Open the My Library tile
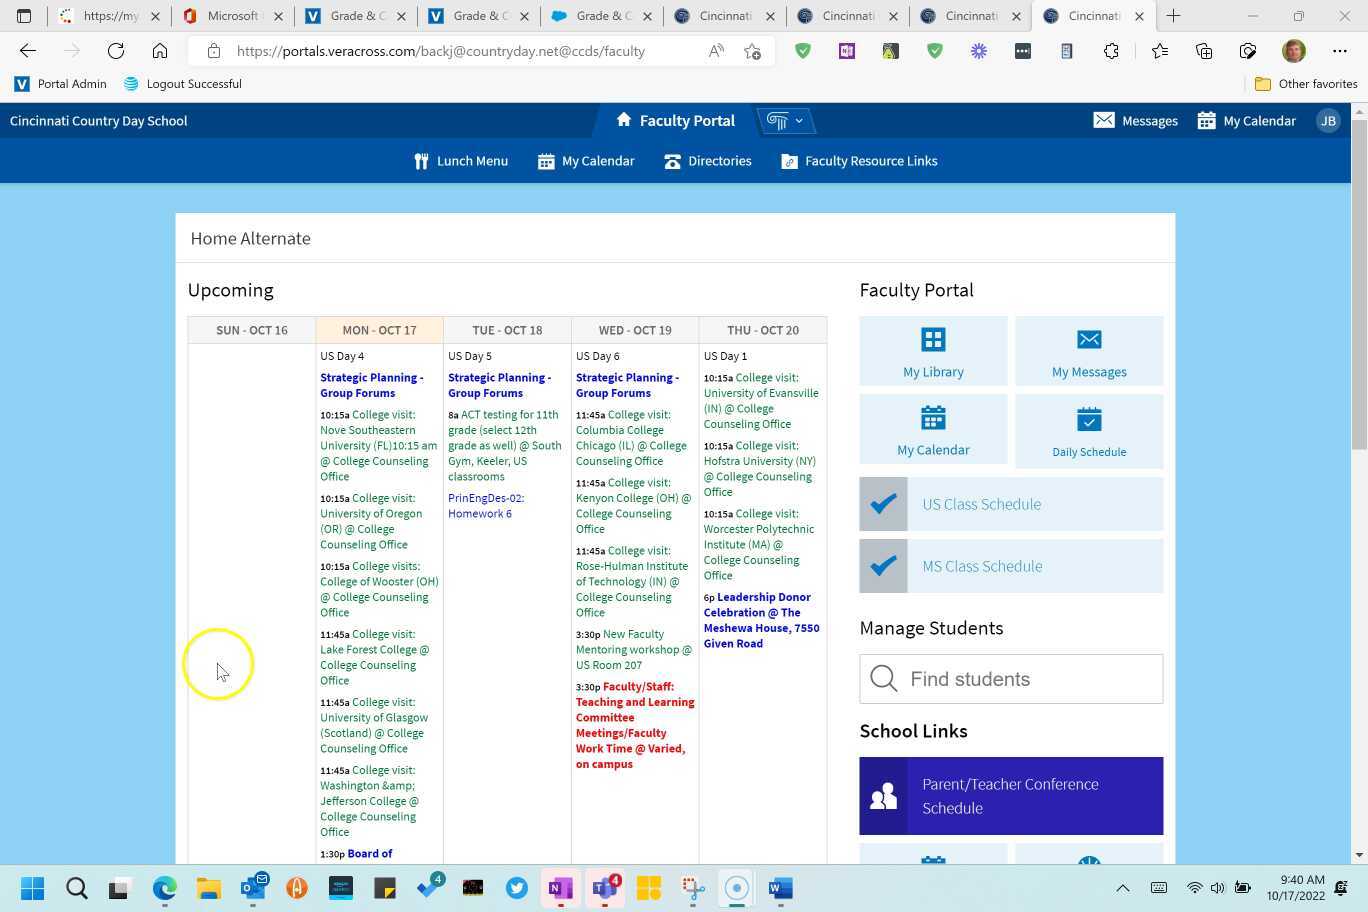This screenshot has height=912, width=1368. [x=933, y=351]
